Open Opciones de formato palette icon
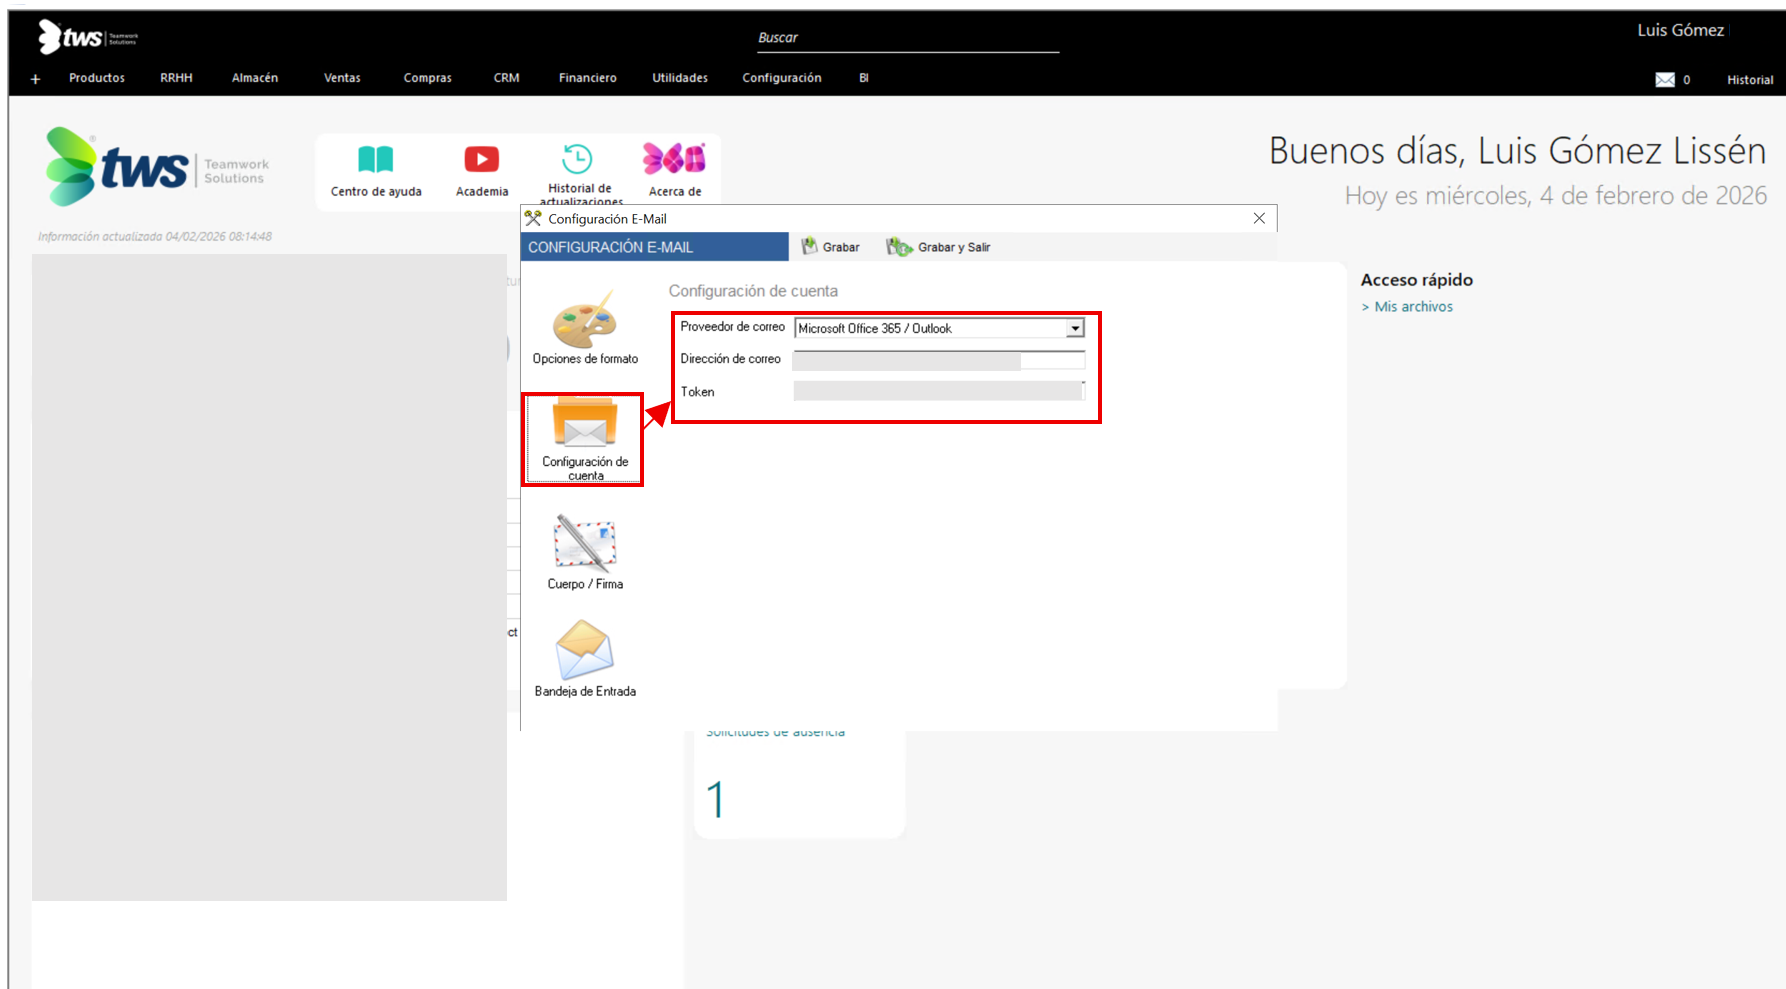The height and width of the screenshot is (989, 1786). pos(585,320)
